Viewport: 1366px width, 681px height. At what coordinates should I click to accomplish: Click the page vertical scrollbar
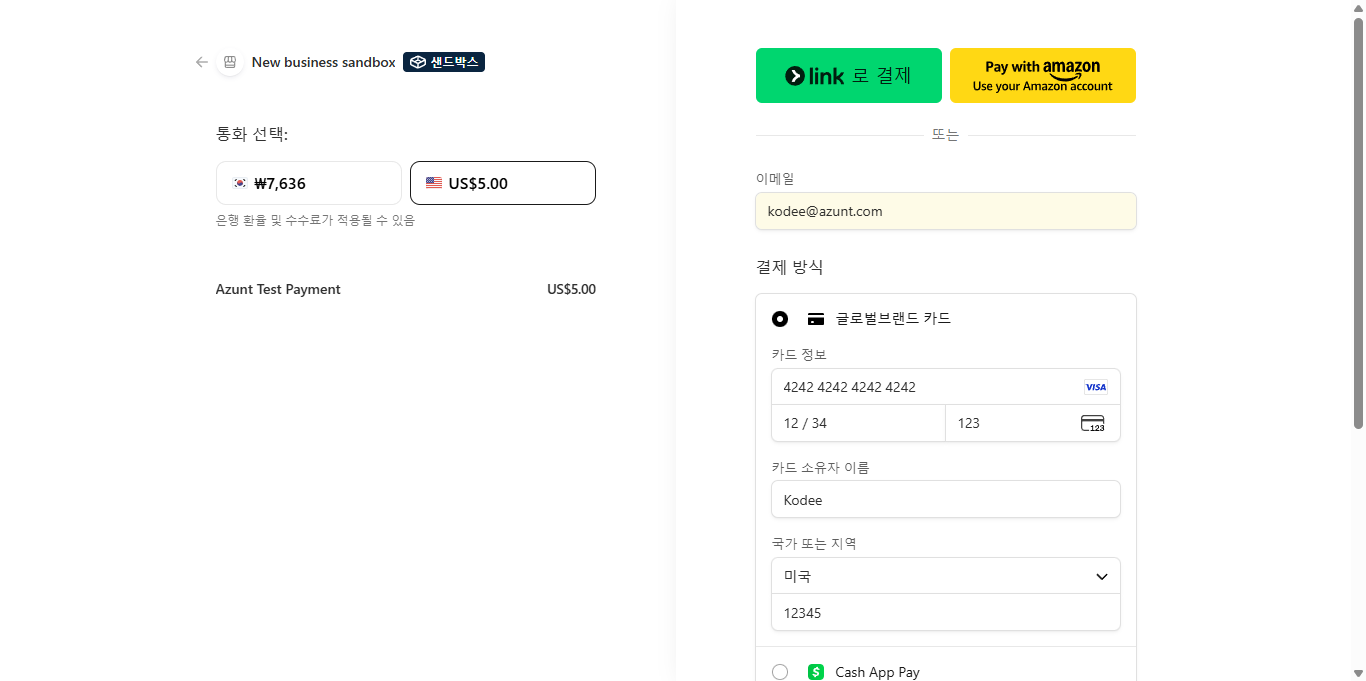tap(1358, 220)
